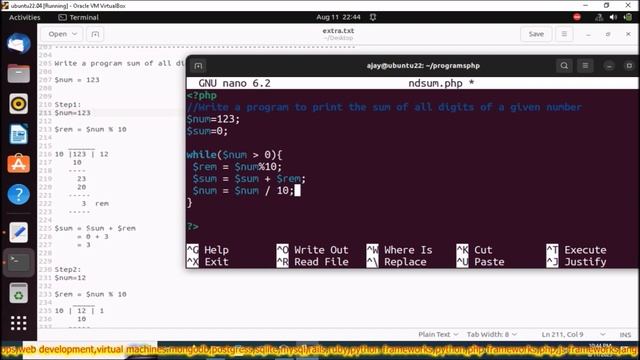The width and height of the screenshot is (640, 360).
Task: Click the while($num > 0){ line
Action: point(234,155)
